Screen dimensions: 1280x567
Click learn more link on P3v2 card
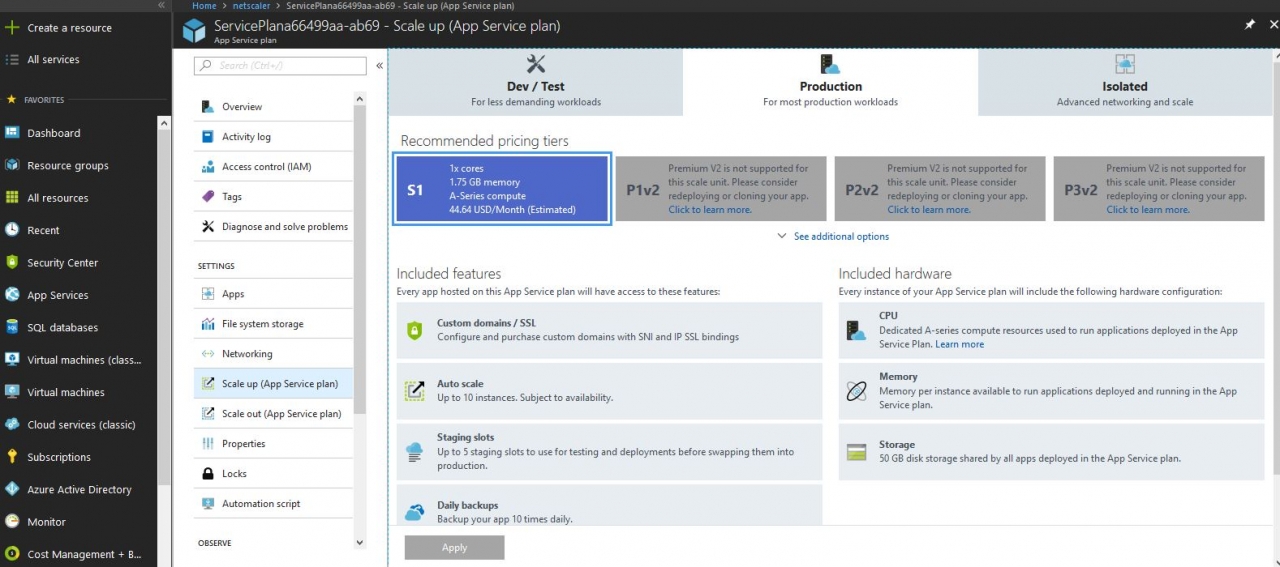tap(1148, 210)
